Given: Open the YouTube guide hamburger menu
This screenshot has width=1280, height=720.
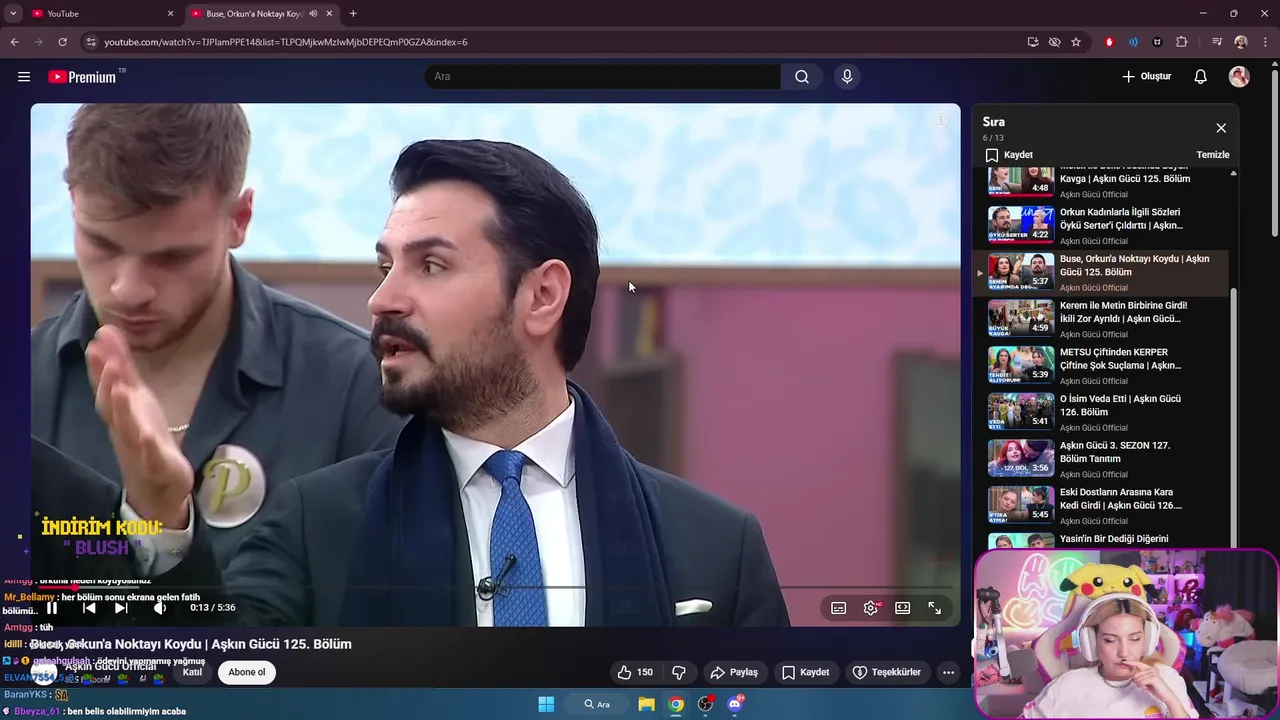Looking at the screenshot, I should click(24, 77).
